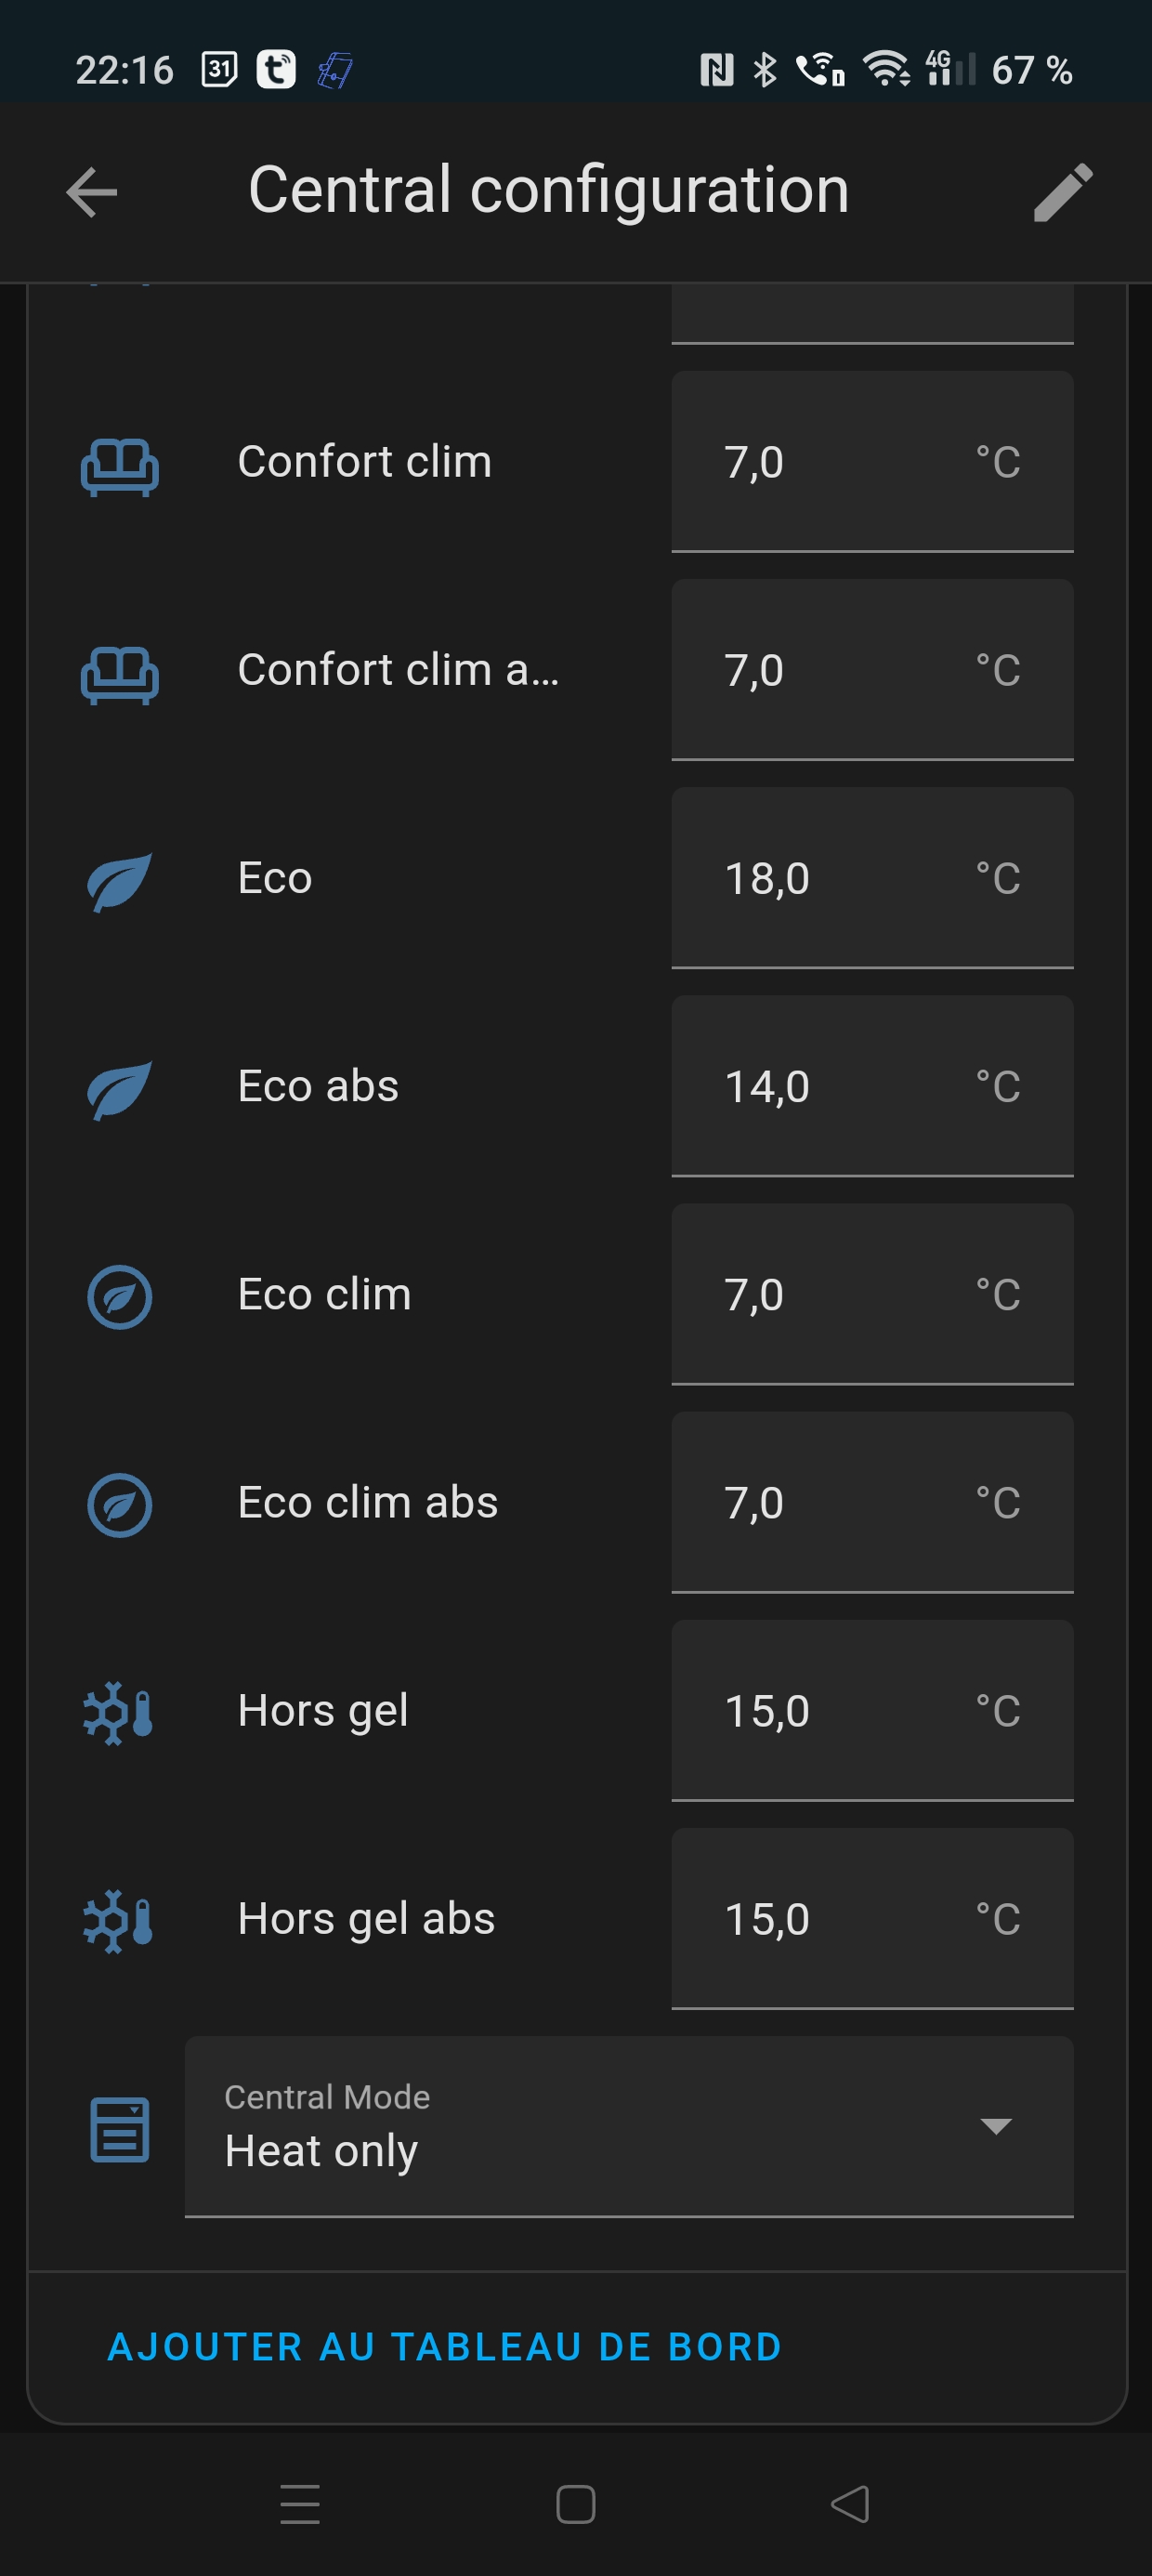Tap the back arrow in header

tap(92, 191)
